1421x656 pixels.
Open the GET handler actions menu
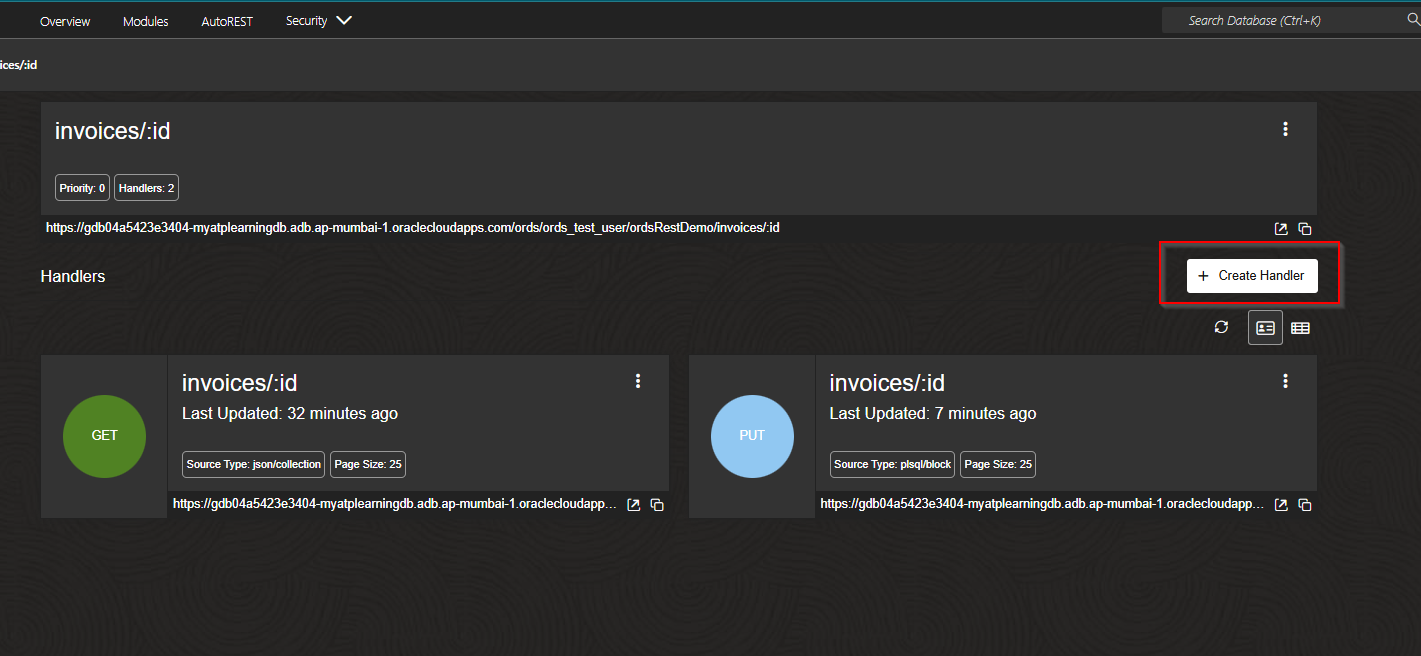(638, 381)
